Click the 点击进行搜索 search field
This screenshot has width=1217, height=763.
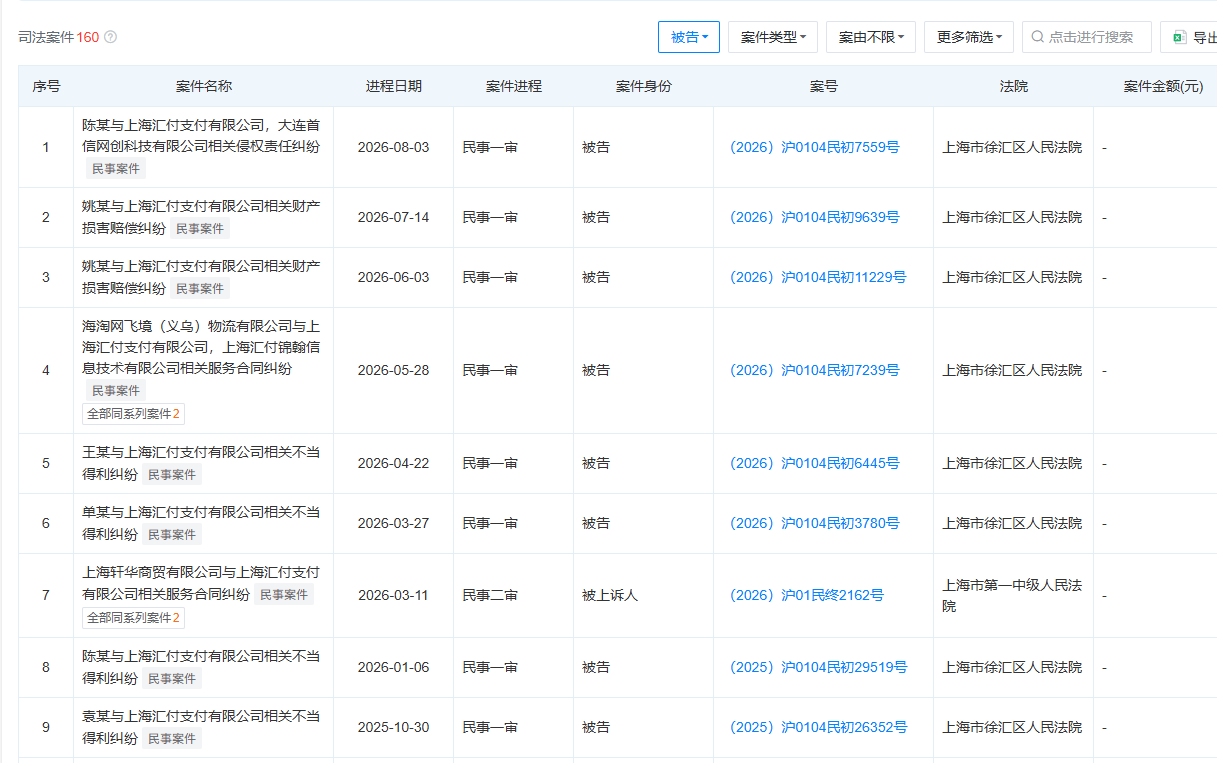[x=1087, y=37]
